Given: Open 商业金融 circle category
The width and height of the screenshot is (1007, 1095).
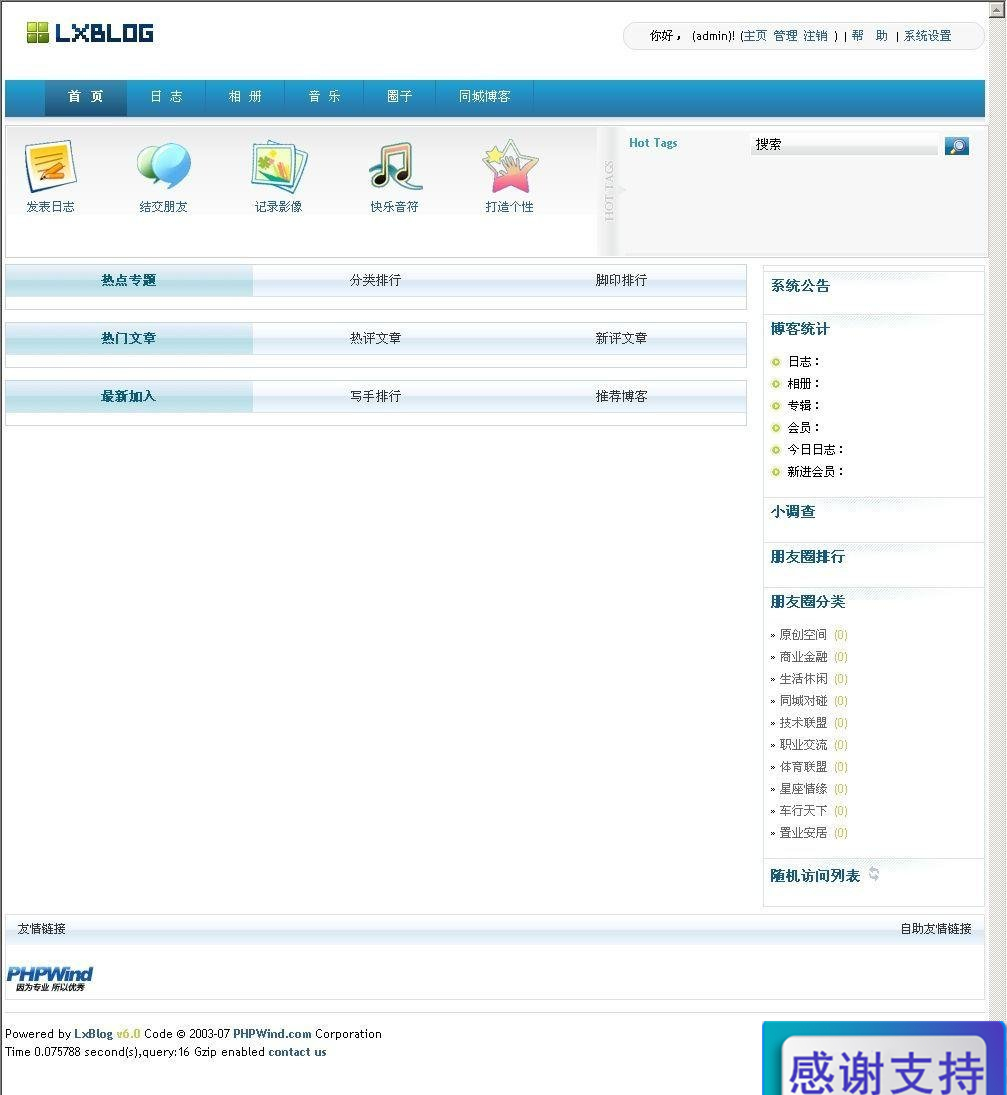Looking at the screenshot, I should [x=803, y=656].
